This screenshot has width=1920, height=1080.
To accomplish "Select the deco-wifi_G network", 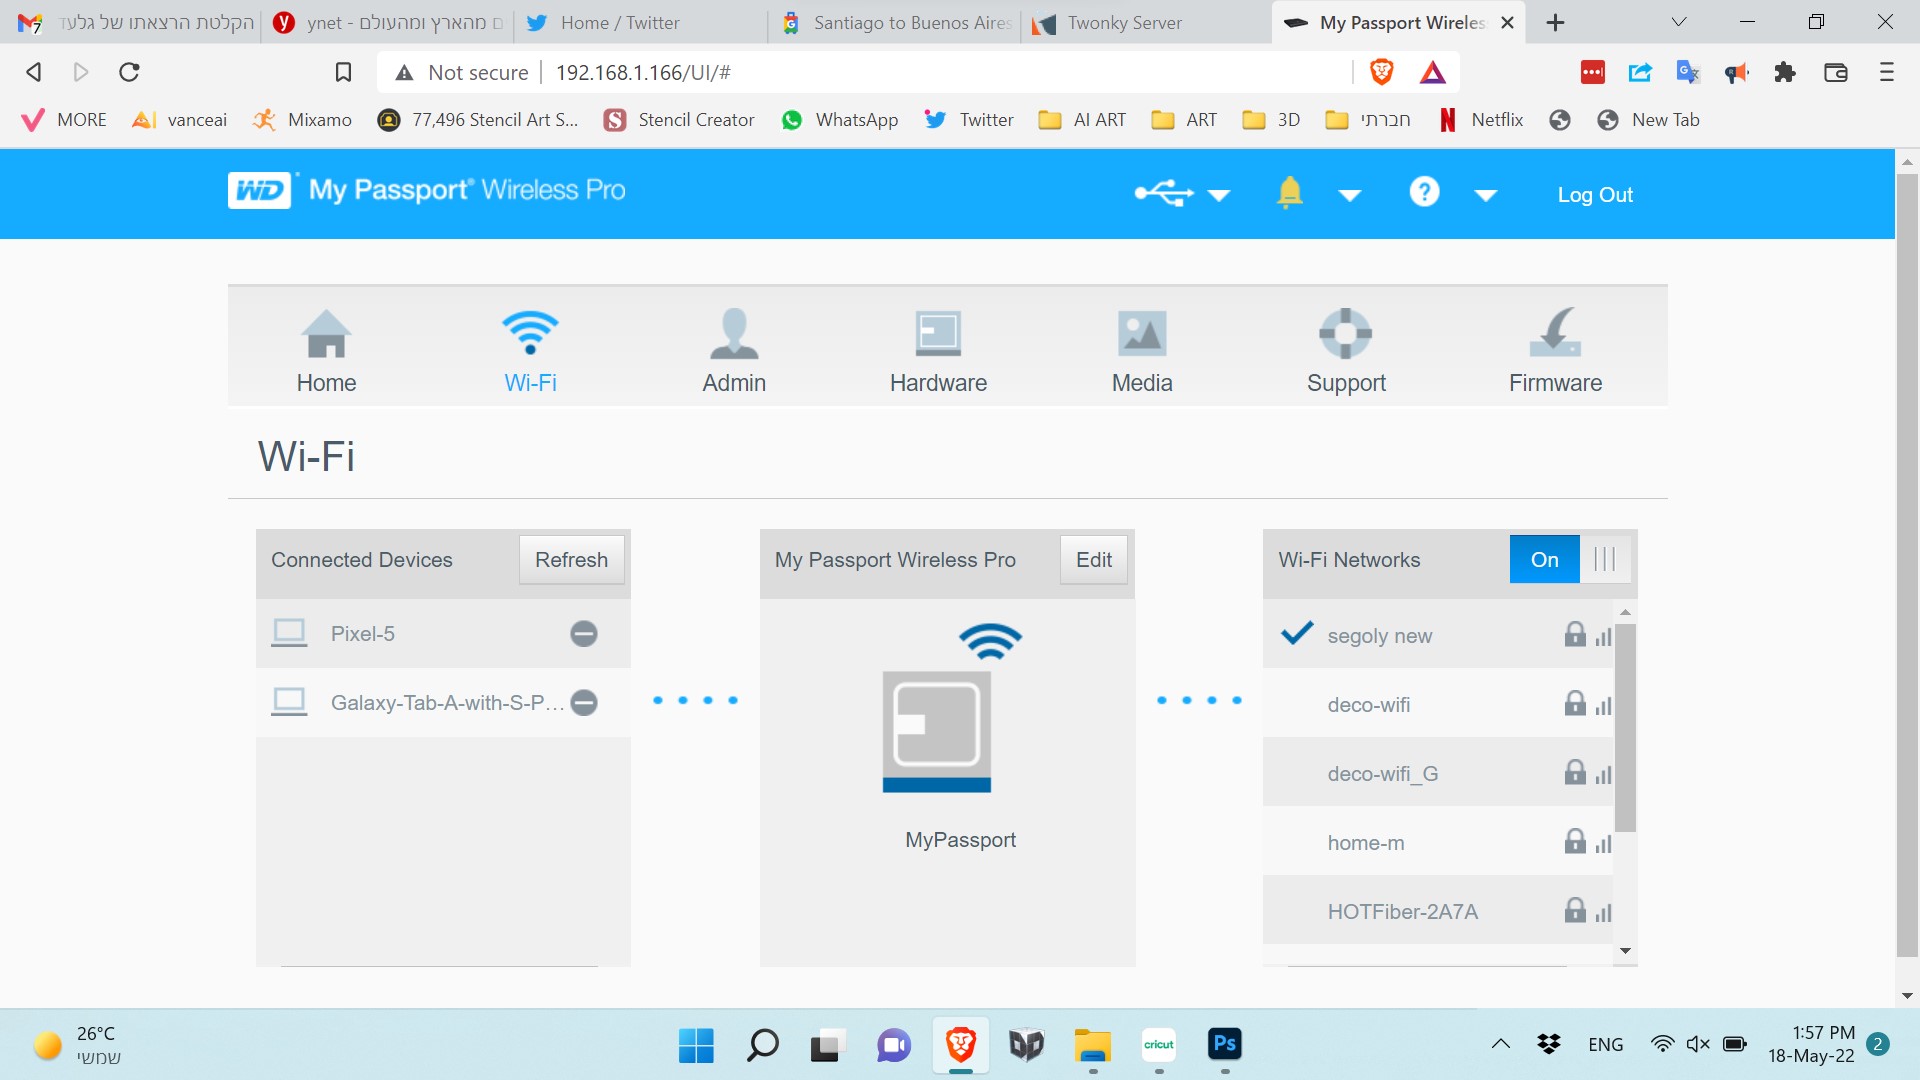I will [1438, 773].
